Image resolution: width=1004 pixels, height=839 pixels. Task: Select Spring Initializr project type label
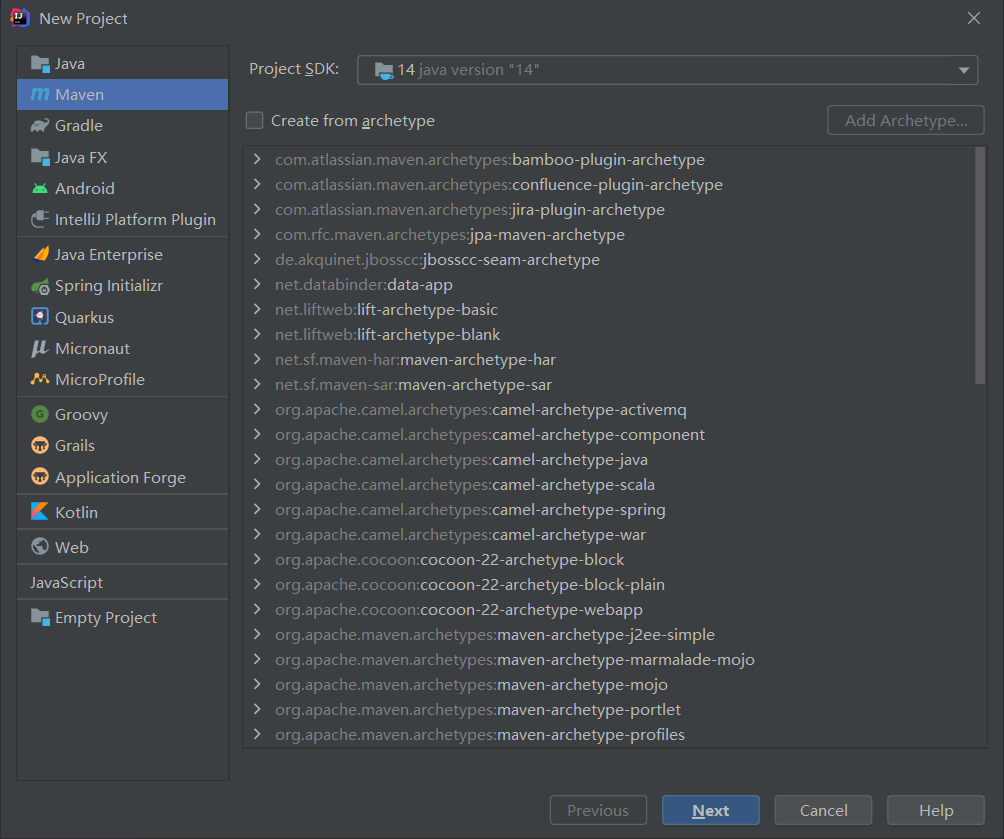pyautogui.click(x=109, y=286)
